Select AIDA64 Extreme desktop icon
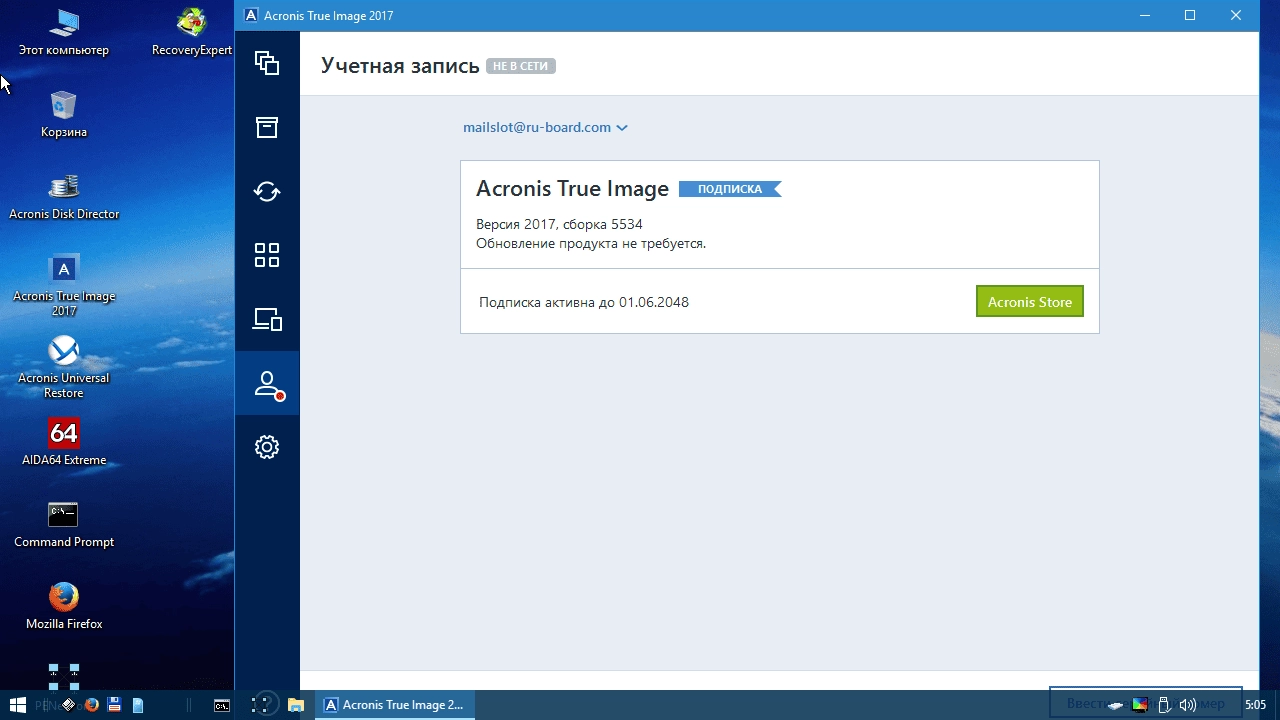1280x720 pixels. point(64,443)
